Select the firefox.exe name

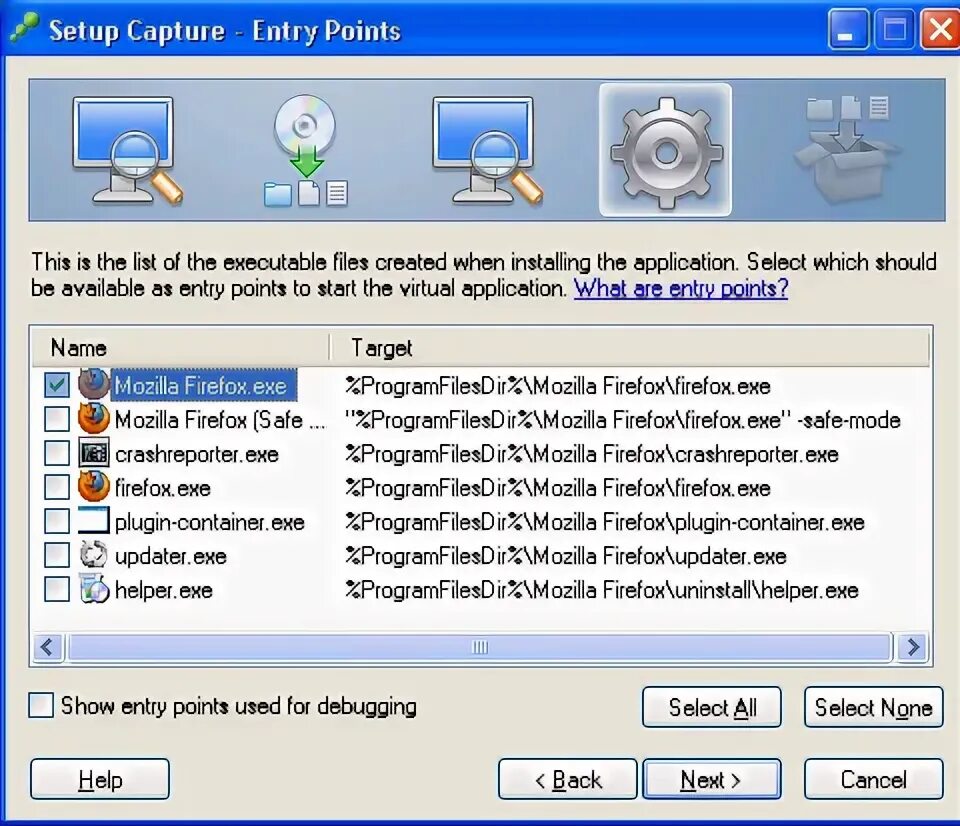click(163, 488)
